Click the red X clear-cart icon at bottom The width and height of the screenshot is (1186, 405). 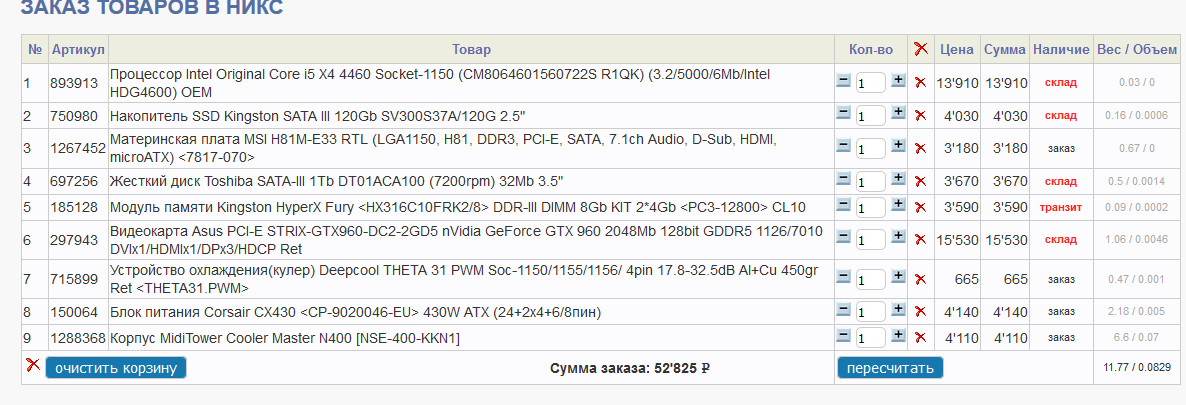click(33, 366)
